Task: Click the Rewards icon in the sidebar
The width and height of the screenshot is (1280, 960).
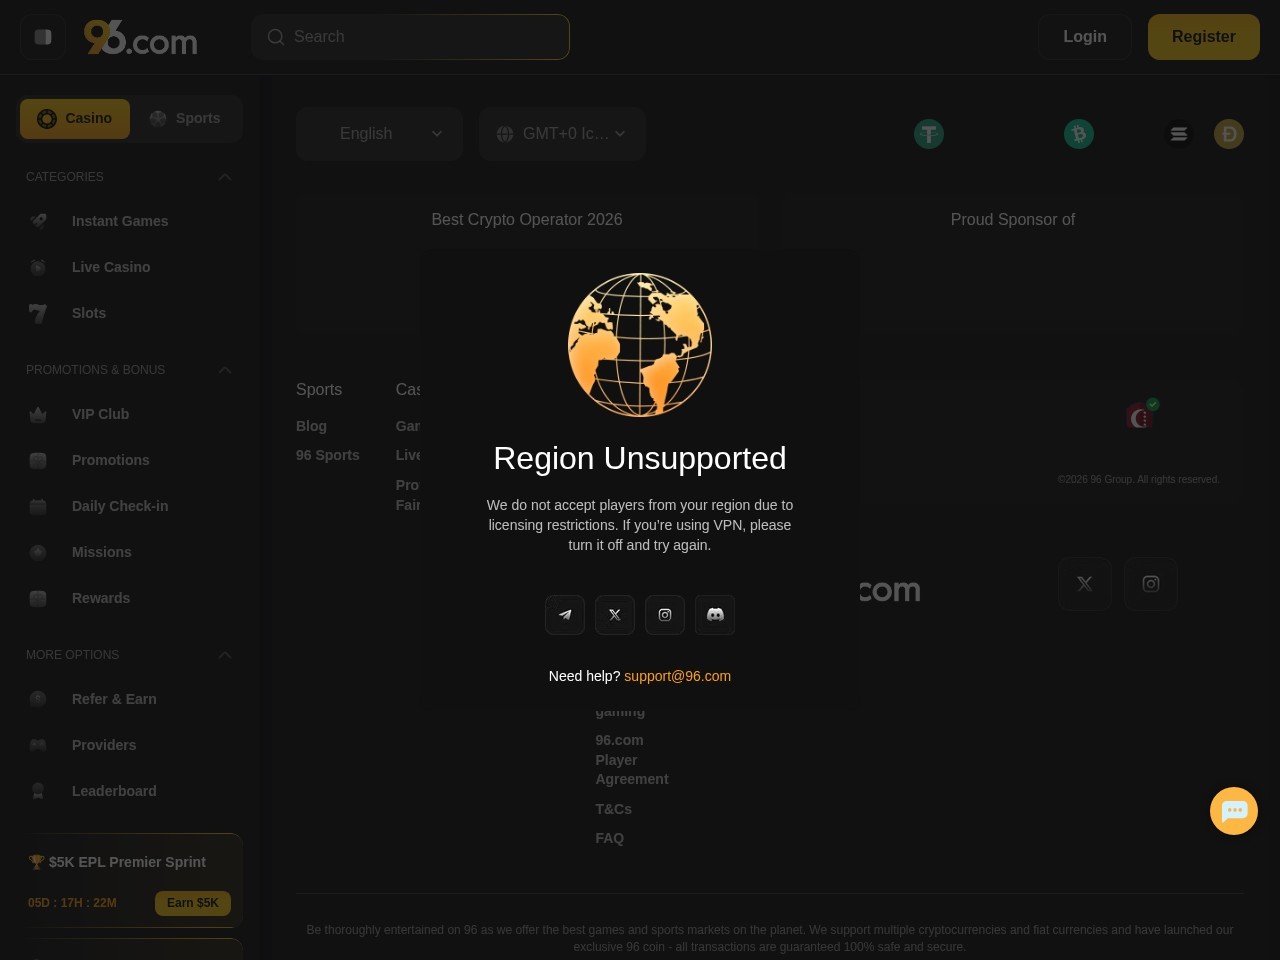Action: pos(38,598)
